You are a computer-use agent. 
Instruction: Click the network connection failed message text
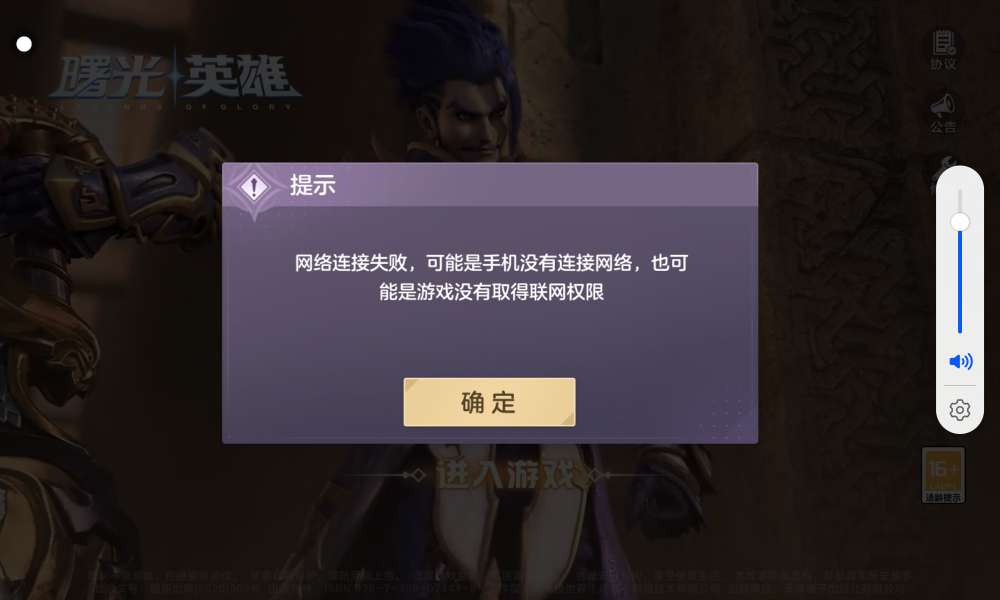click(491, 277)
